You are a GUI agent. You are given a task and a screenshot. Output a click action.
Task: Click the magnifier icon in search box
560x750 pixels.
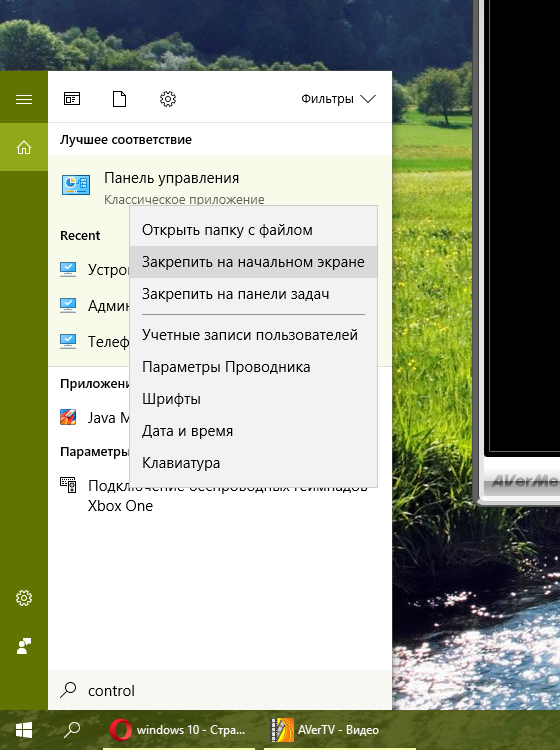pos(68,690)
